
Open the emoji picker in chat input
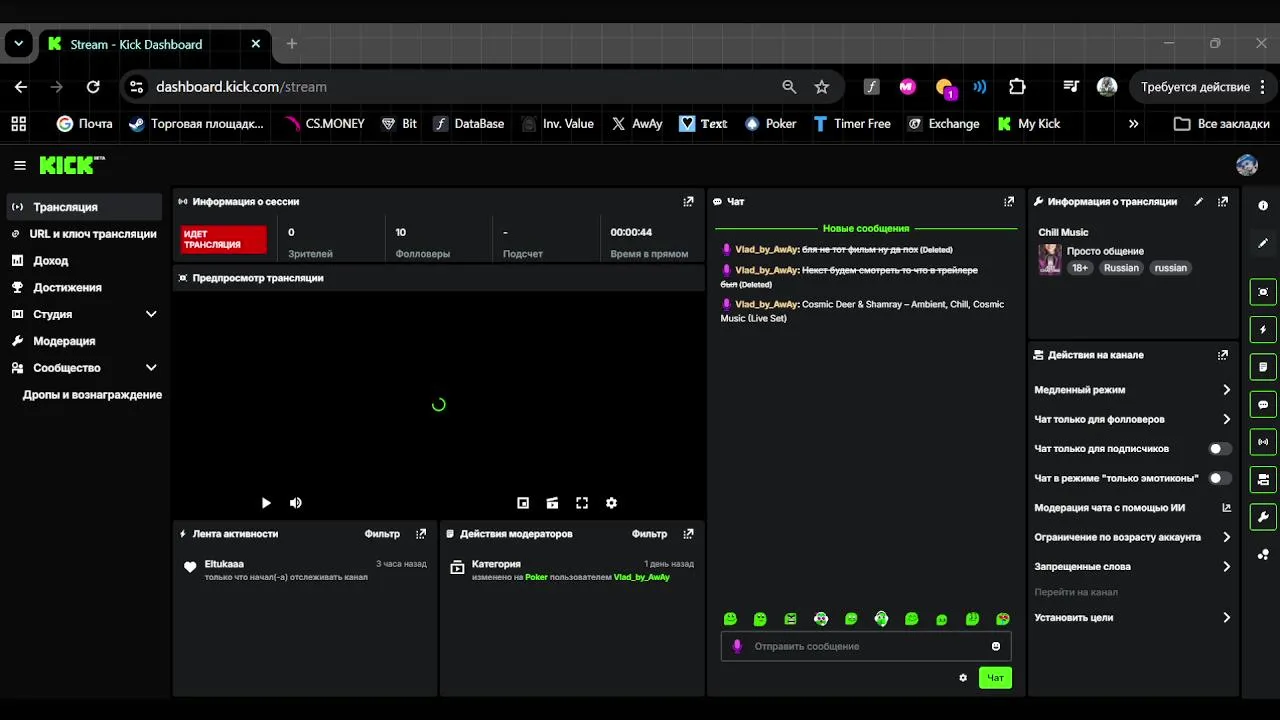996,646
